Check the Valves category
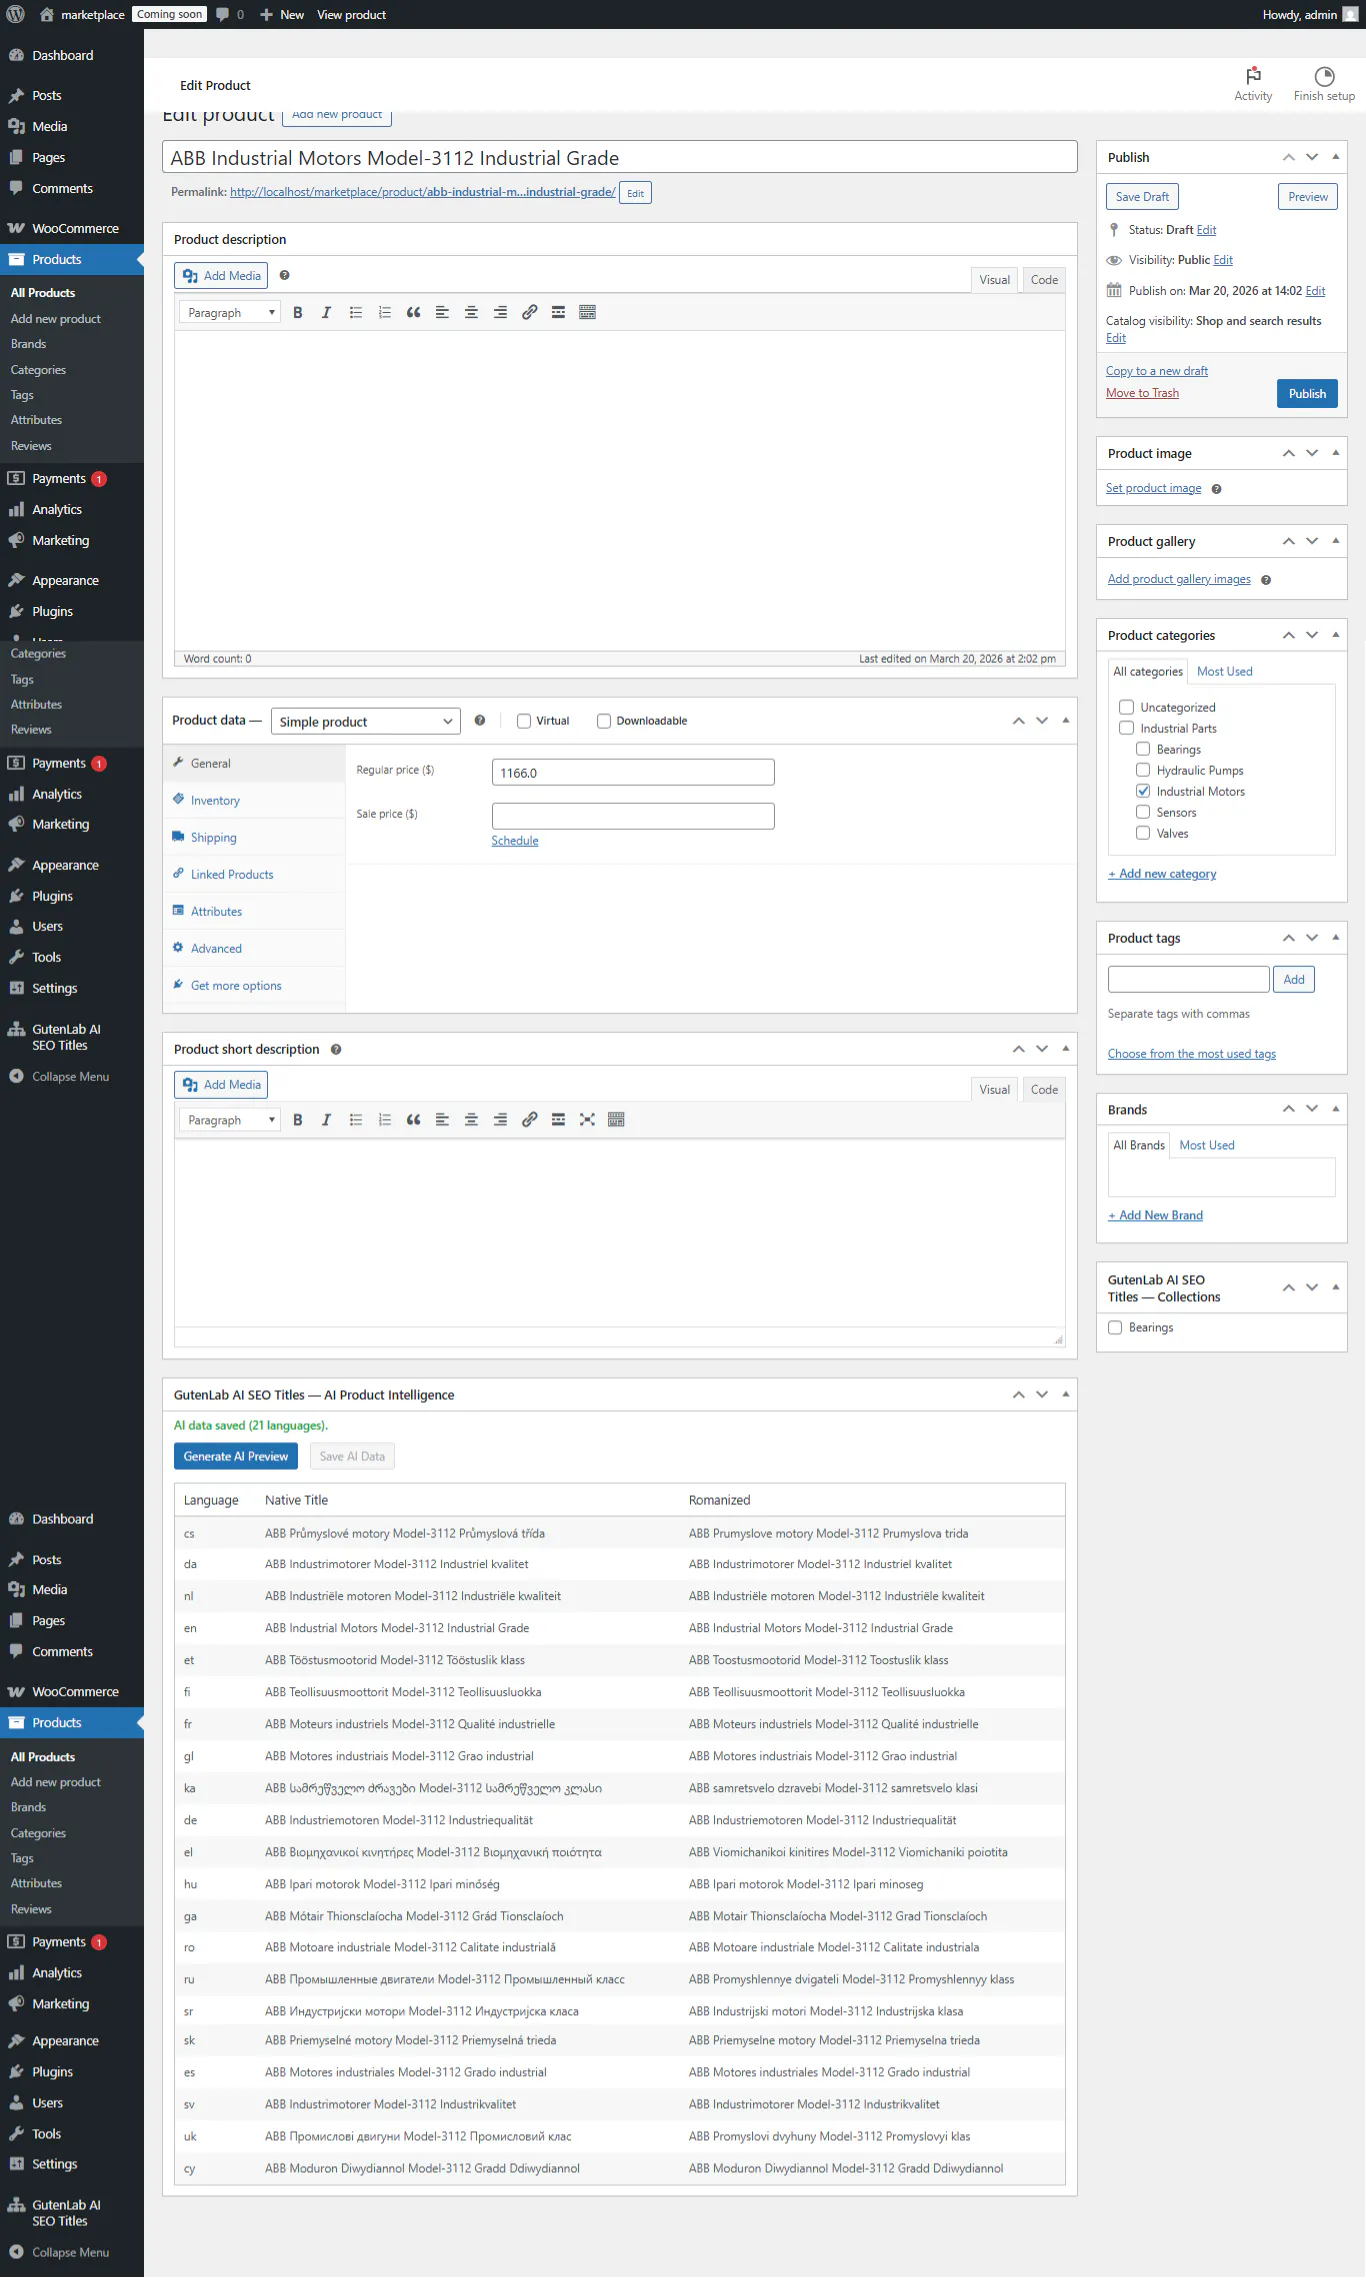Viewport: 1366px width, 2283px height. [x=1142, y=833]
